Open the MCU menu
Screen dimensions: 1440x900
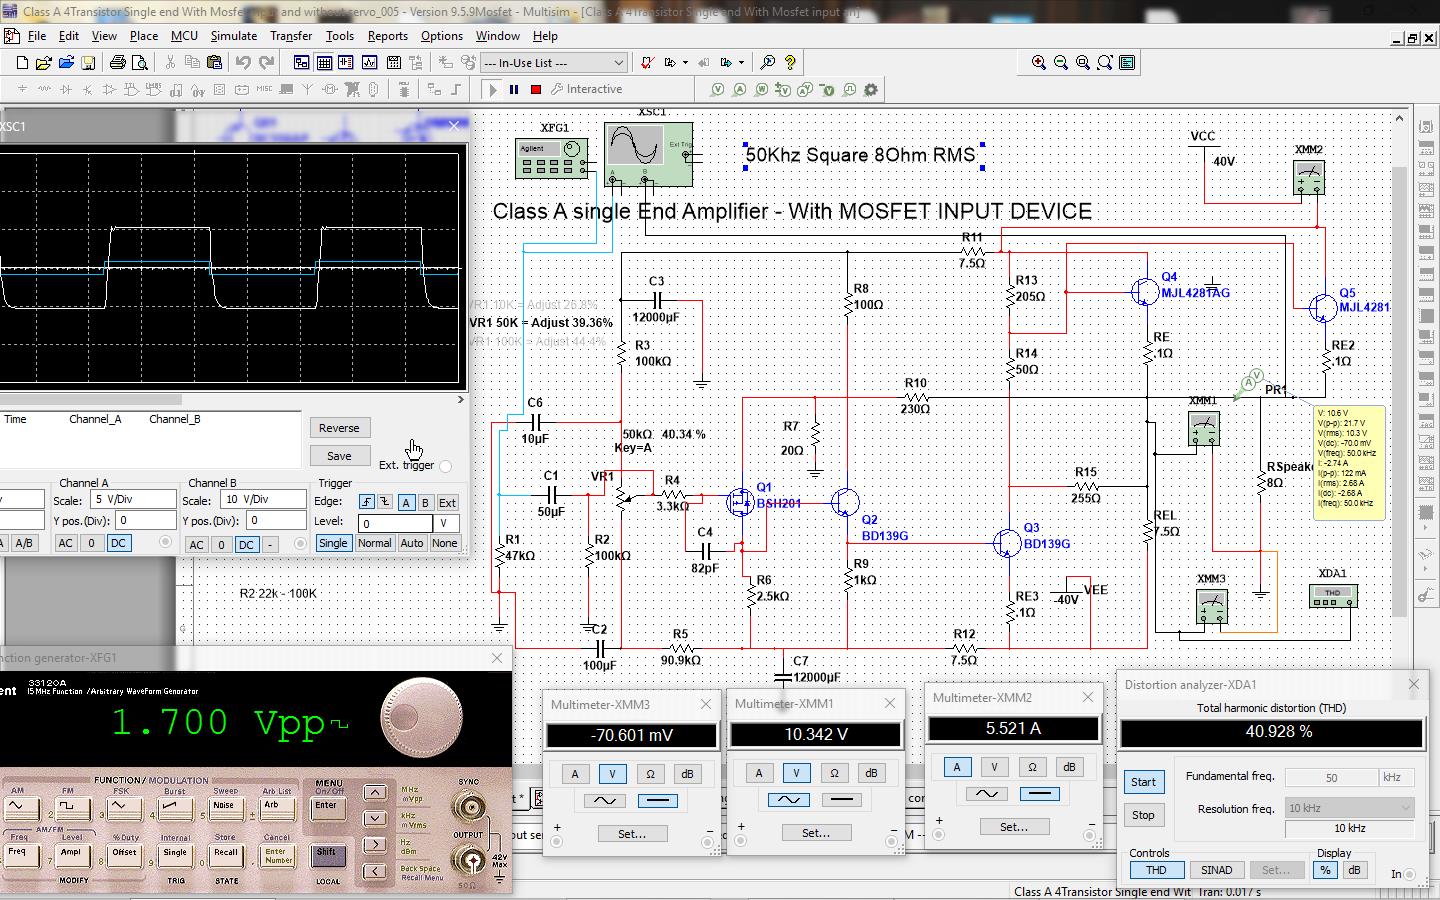click(x=184, y=35)
